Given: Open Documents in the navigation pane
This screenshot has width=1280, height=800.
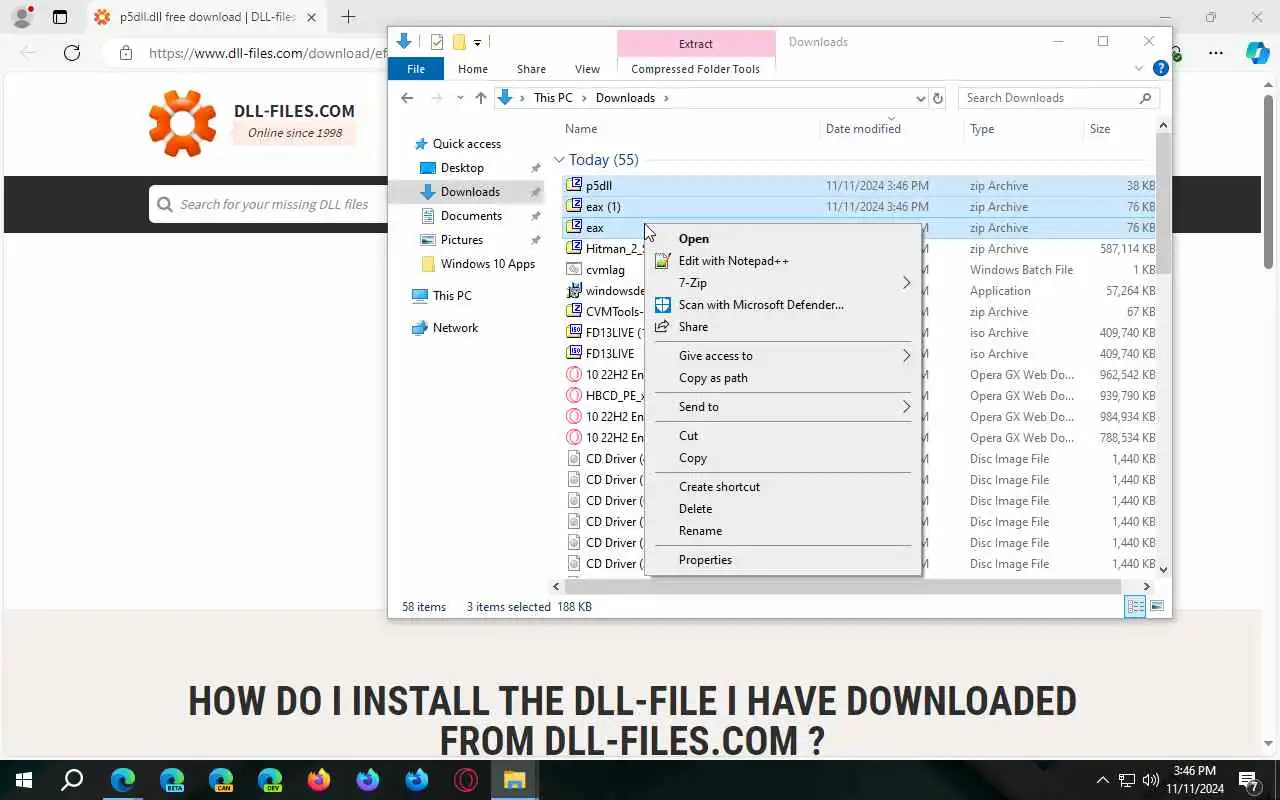Looking at the screenshot, I should pyautogui.click(x=471, y=216).
